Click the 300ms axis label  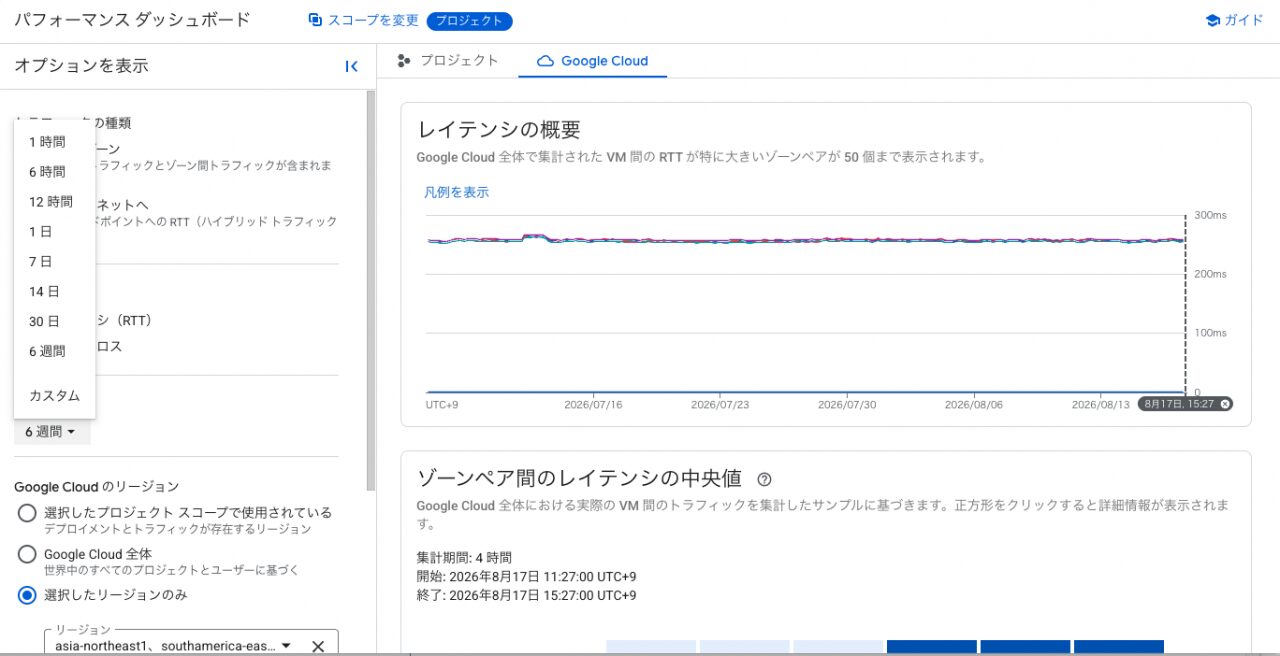[x=1210, y=215]
